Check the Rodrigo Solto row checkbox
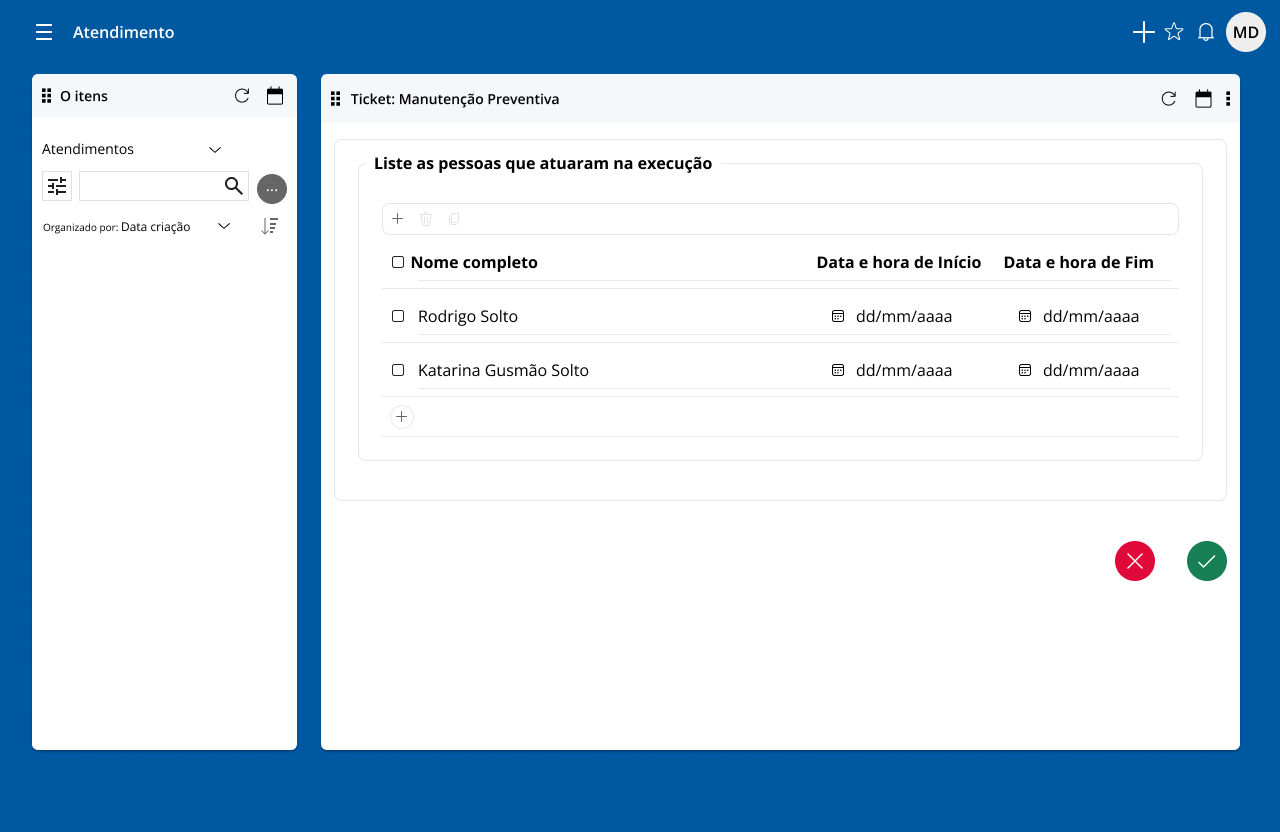 click(398, 316)
